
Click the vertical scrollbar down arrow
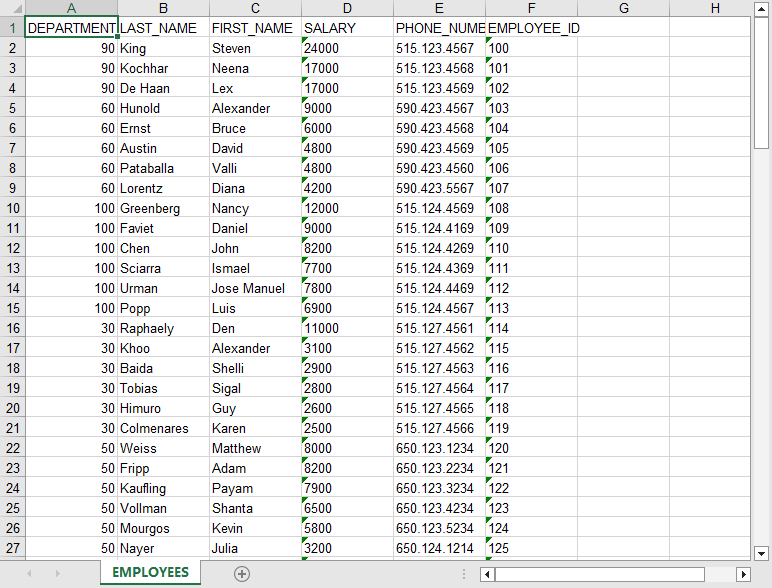coord(761,552)
